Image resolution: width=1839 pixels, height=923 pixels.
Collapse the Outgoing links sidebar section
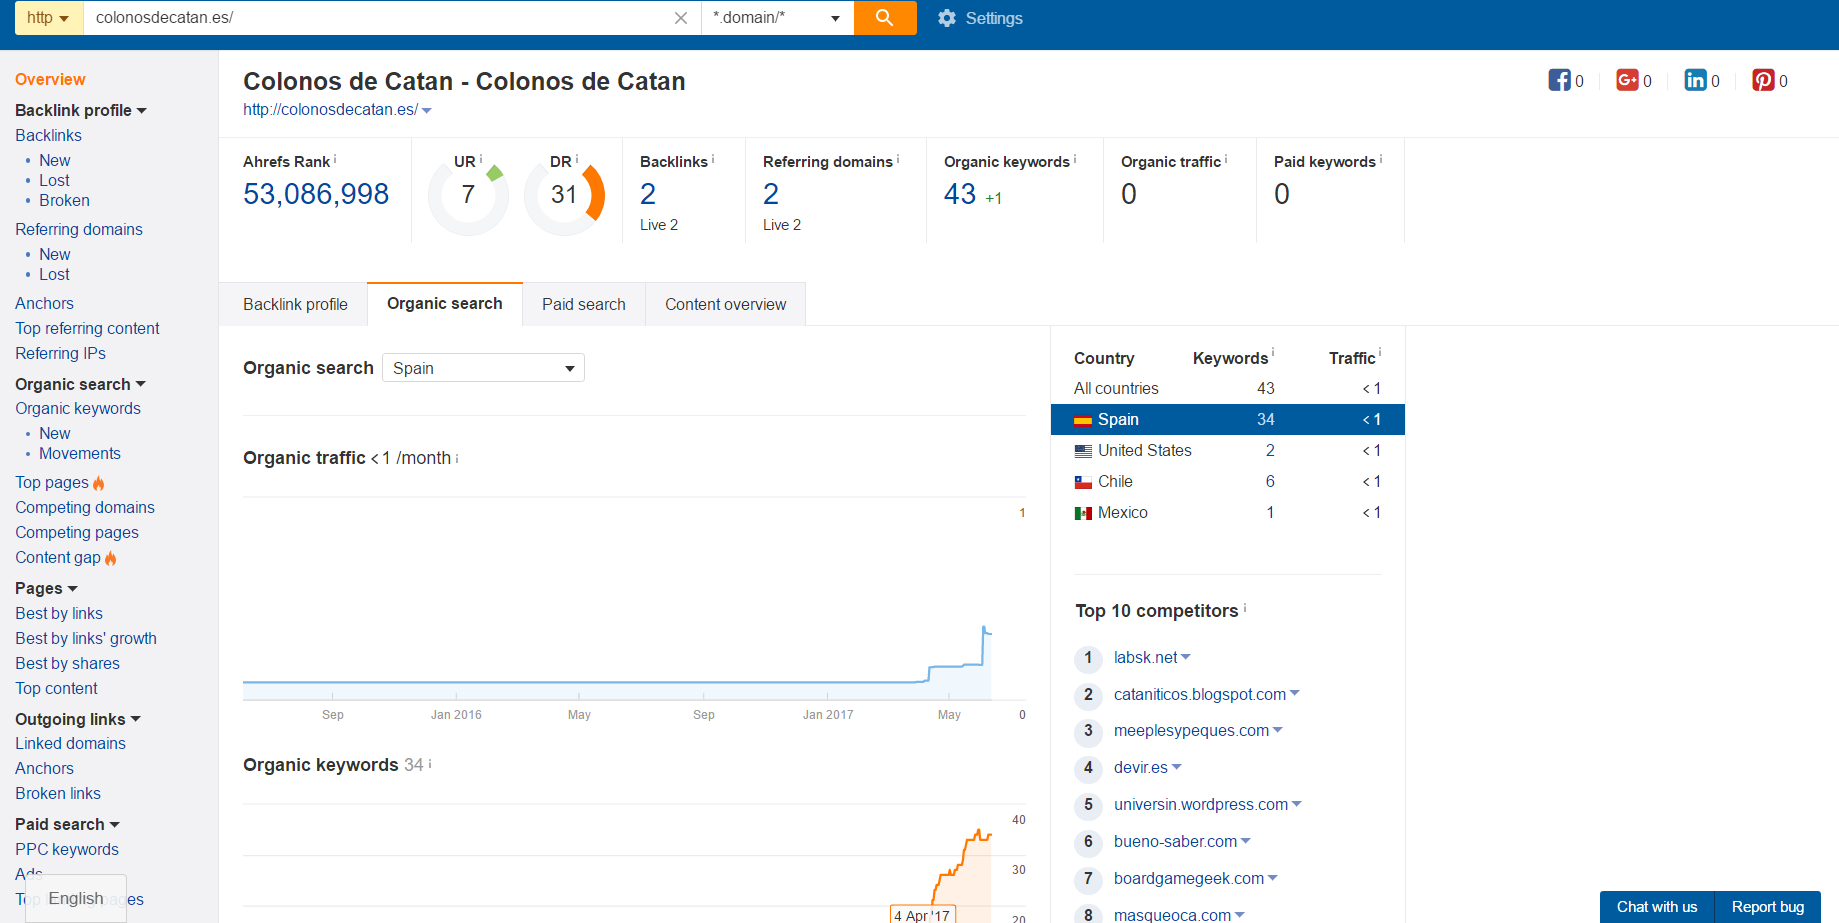pyautogui.click(x=136, y=719)
